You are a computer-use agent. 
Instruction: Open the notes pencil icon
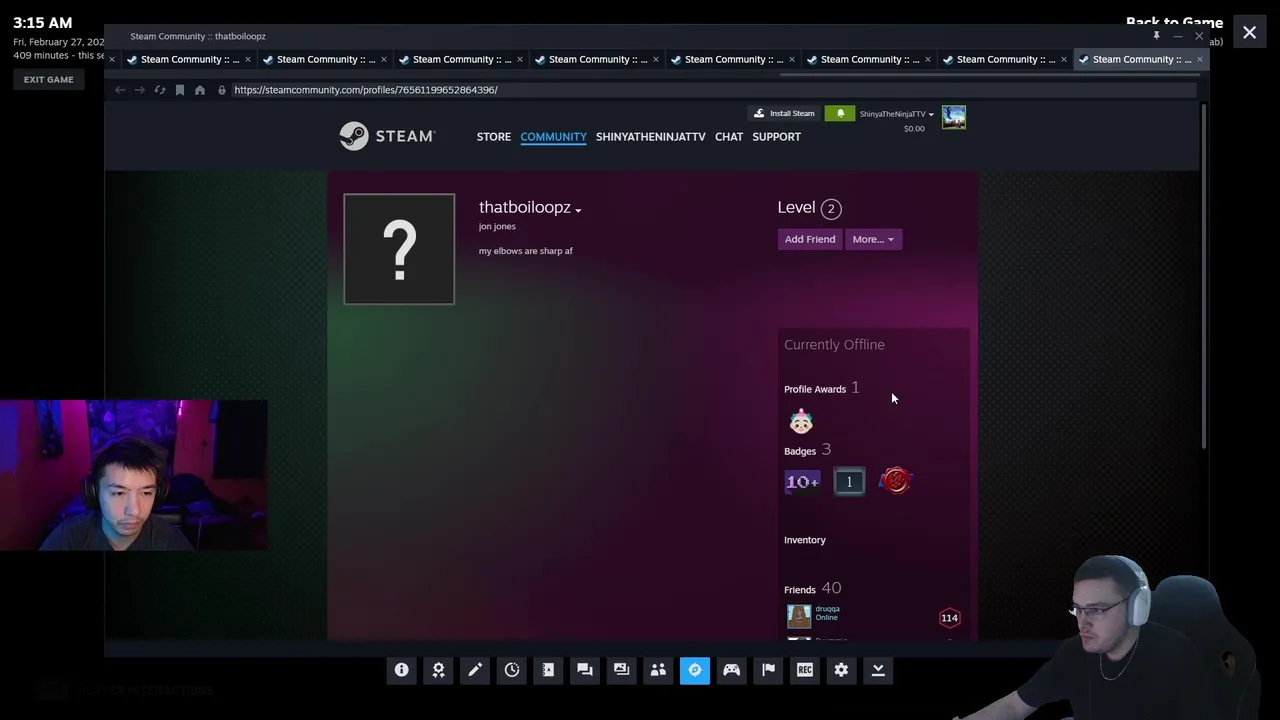point(475,670)
